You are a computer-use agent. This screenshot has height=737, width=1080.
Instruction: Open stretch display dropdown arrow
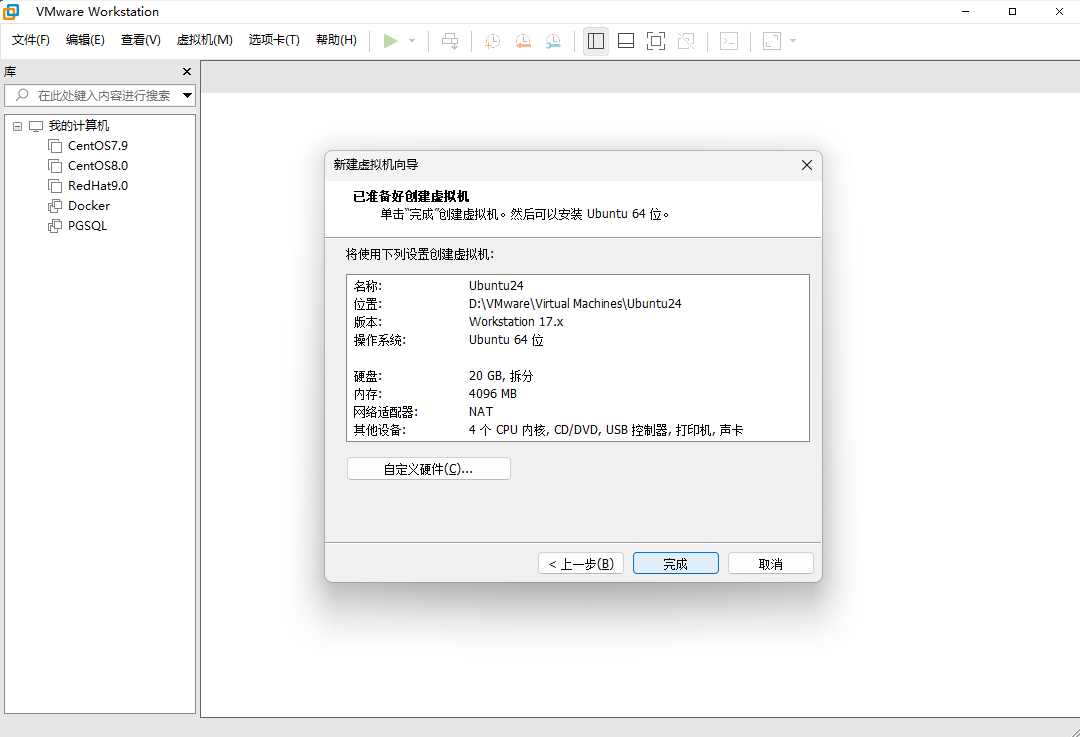click(793, 41)
